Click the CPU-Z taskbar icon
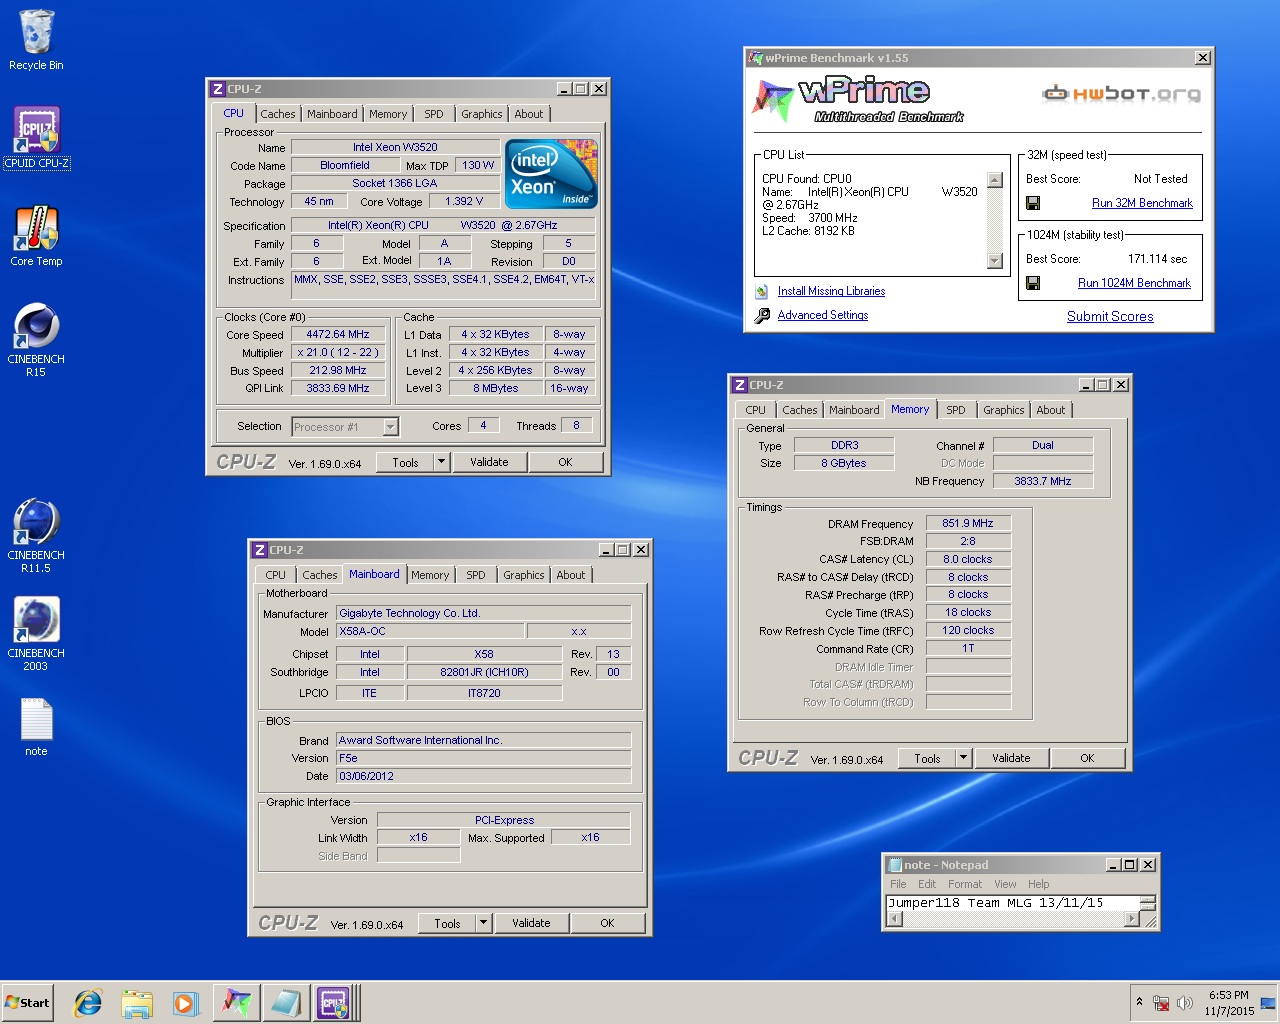This screenshot has width=1280, height=1024. click(x=333, y=1003)
